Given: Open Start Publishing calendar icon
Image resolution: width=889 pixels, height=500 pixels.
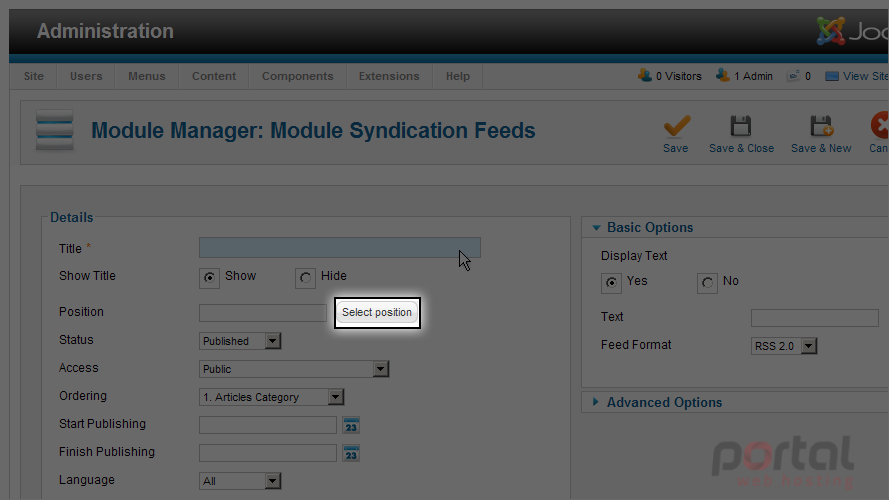Looking at the screenshot, I should click(351, 425).
